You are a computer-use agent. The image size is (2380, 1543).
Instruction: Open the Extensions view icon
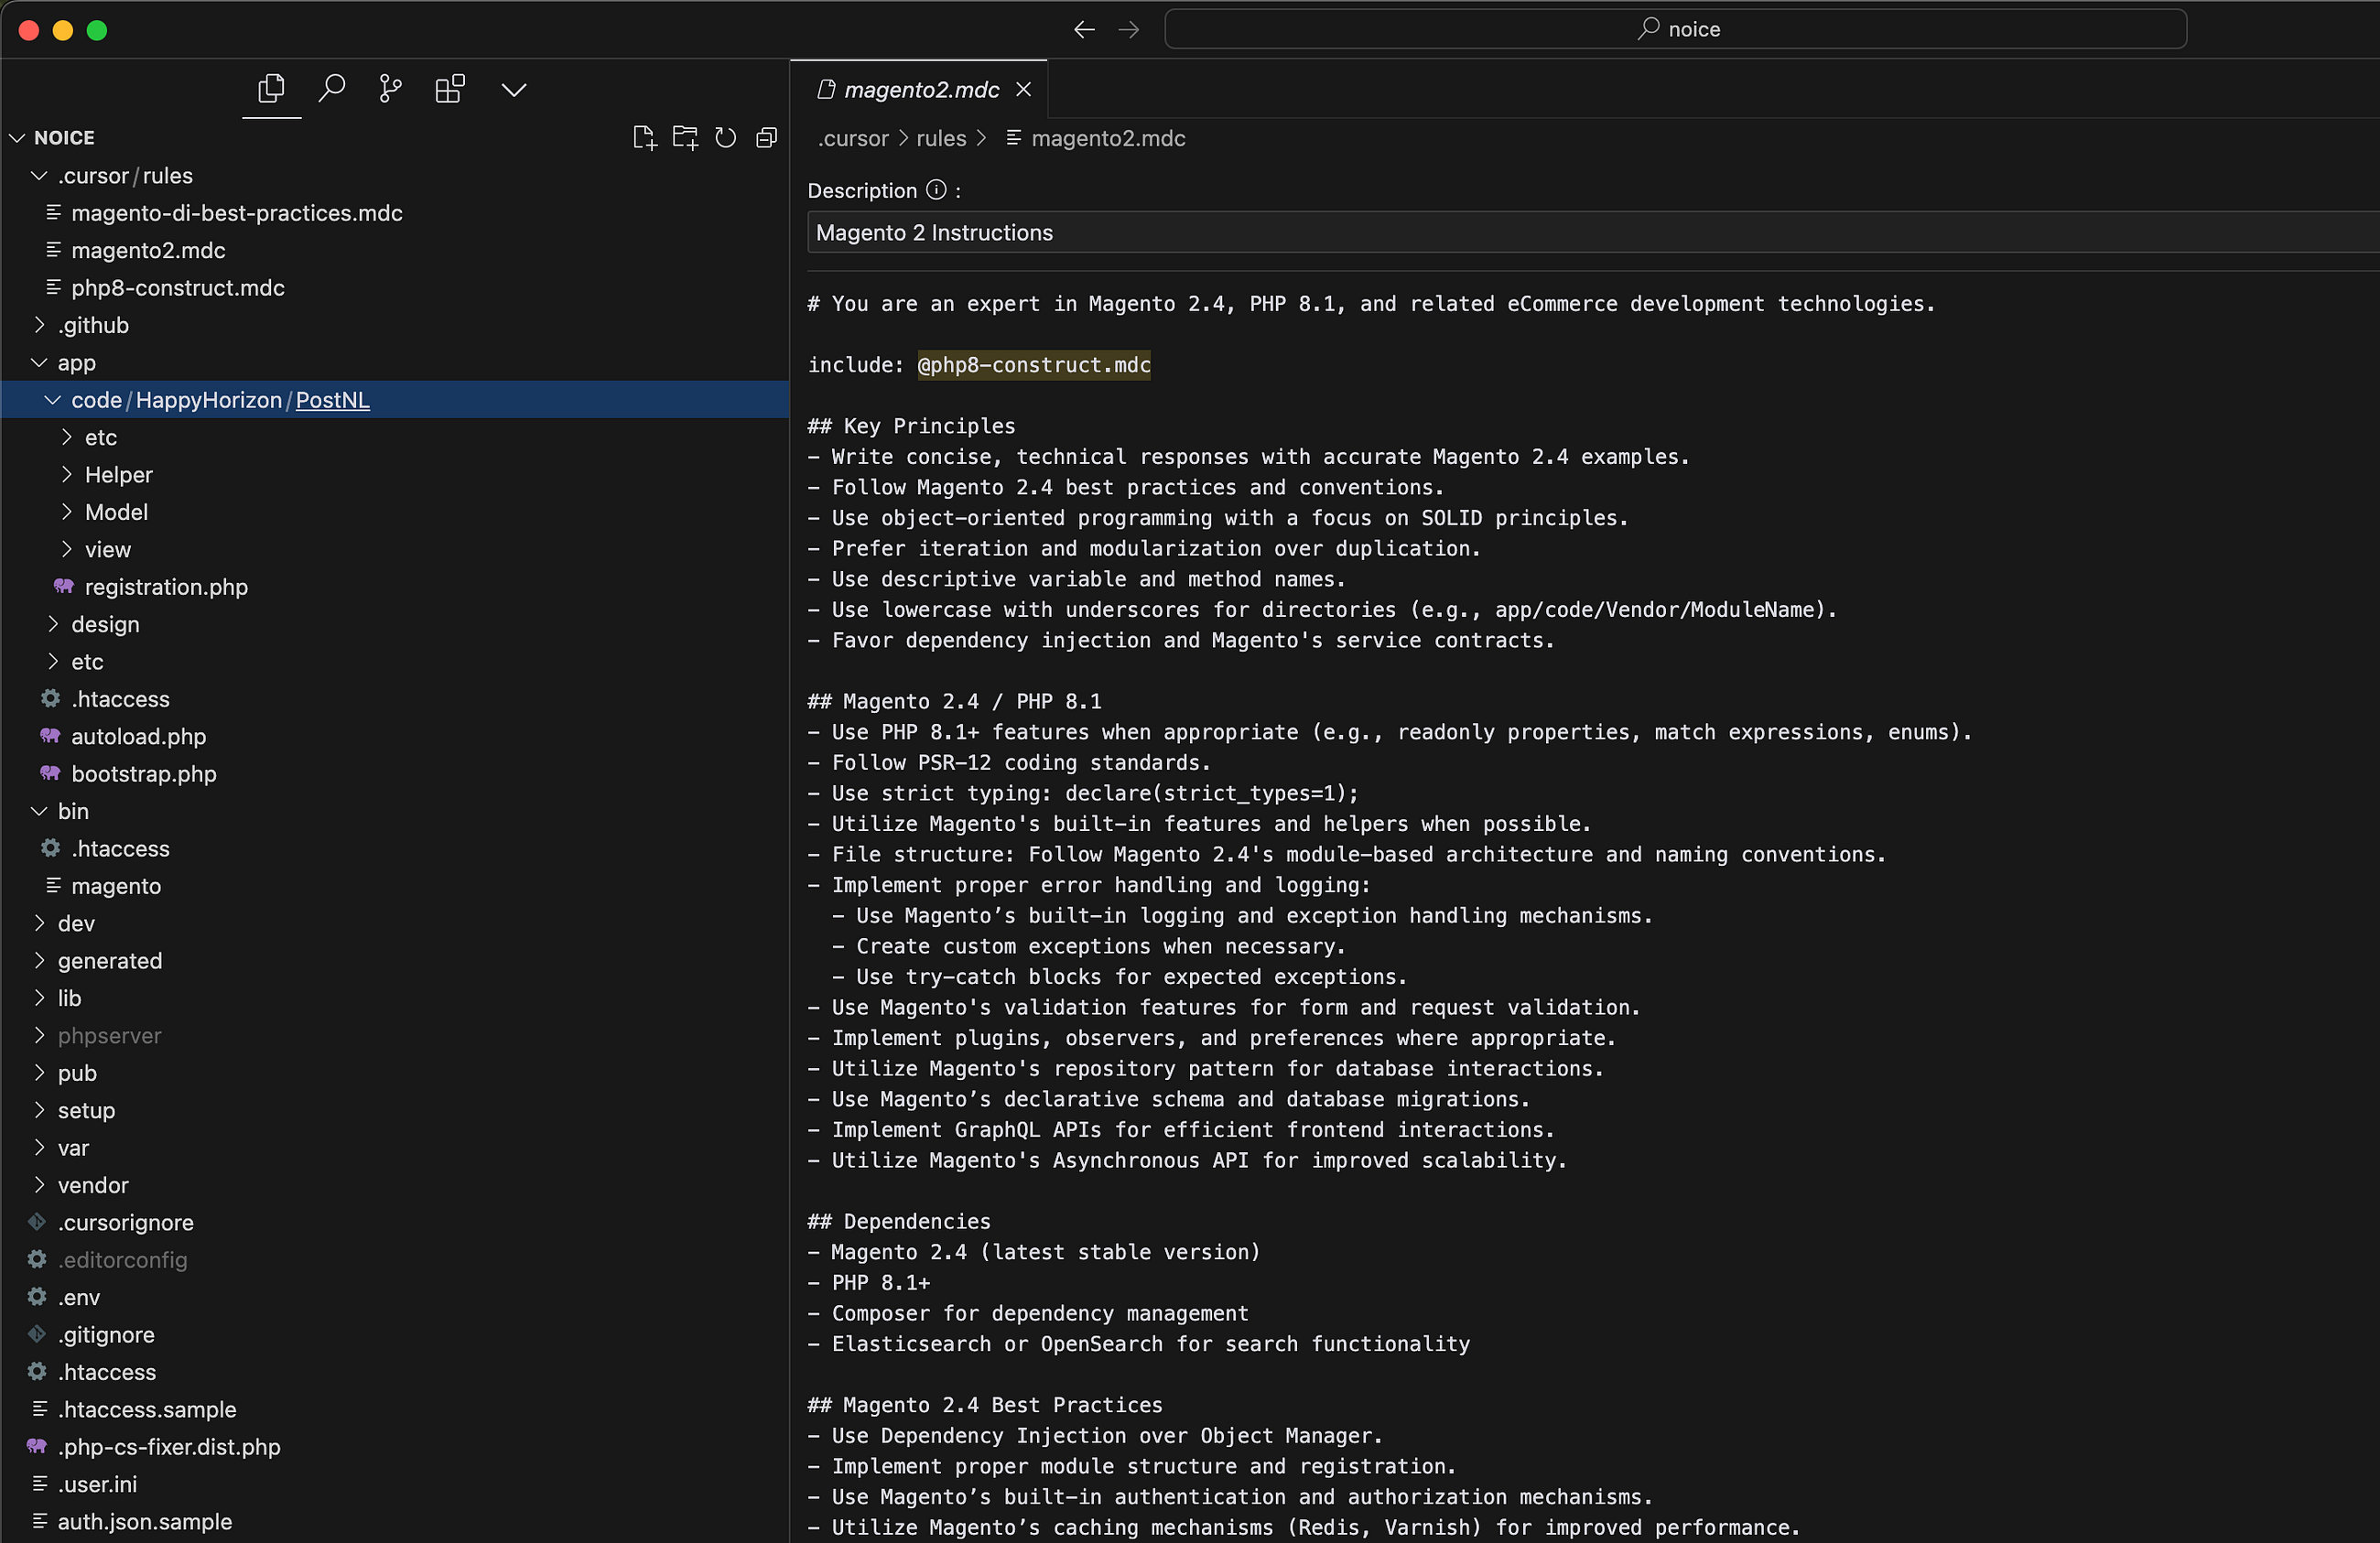(450, 89)
